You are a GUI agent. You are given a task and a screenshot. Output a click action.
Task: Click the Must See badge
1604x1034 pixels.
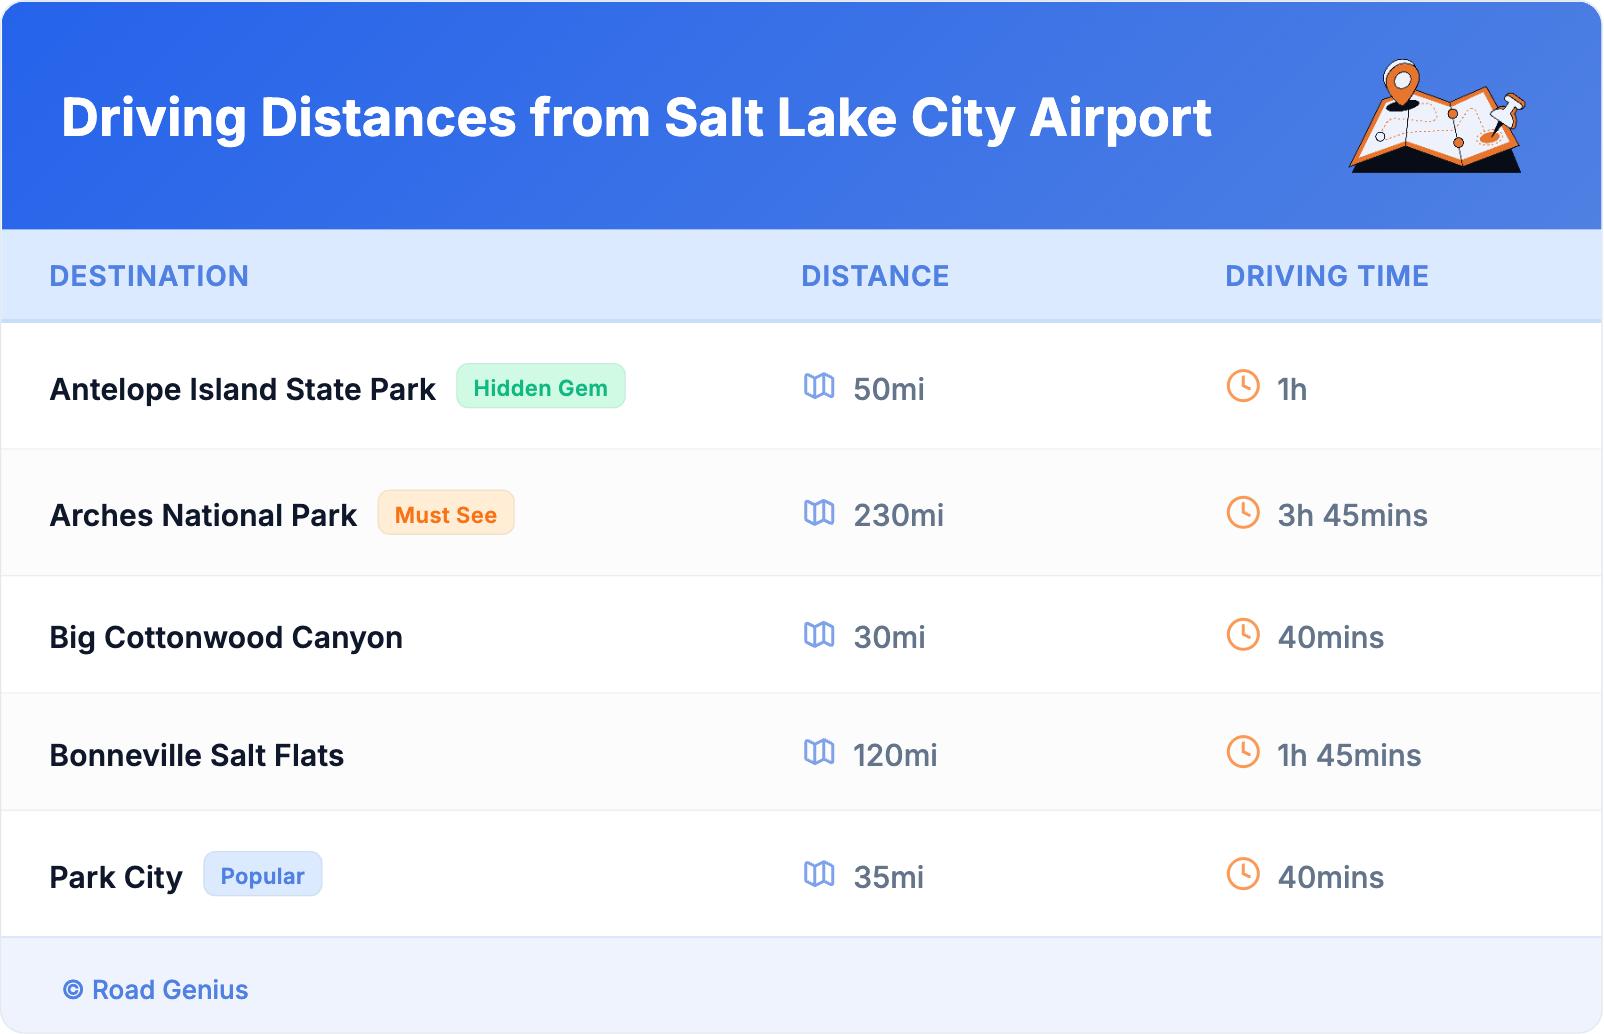click(x=445, y=514)
